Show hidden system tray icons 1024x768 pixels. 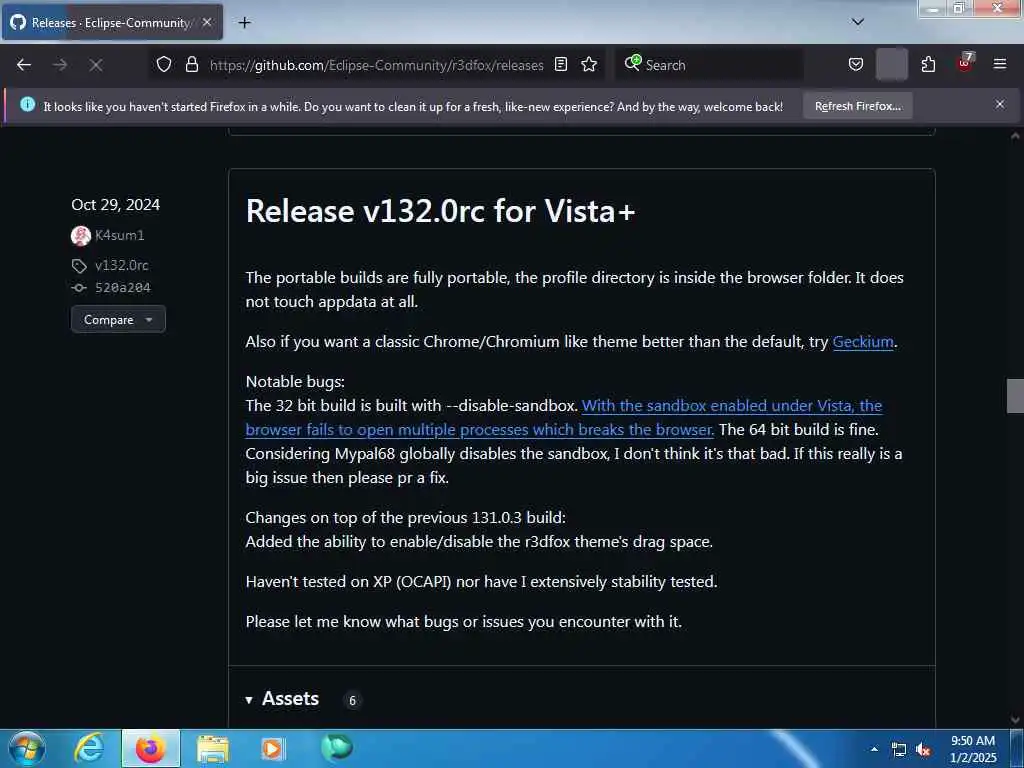click(874, 749)
